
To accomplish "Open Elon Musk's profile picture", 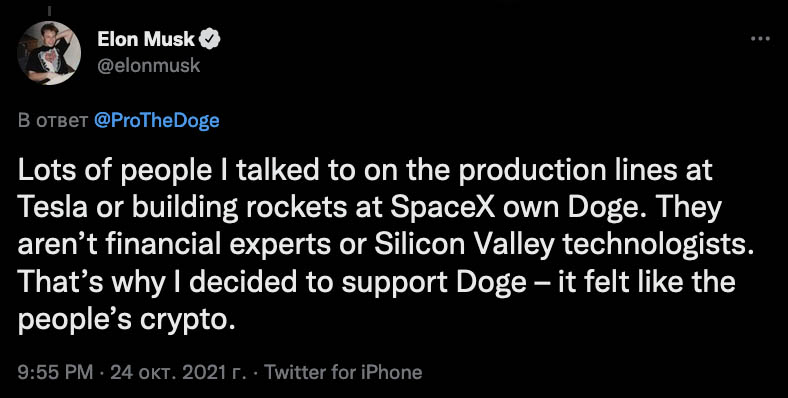I will [x=49, y=53].
